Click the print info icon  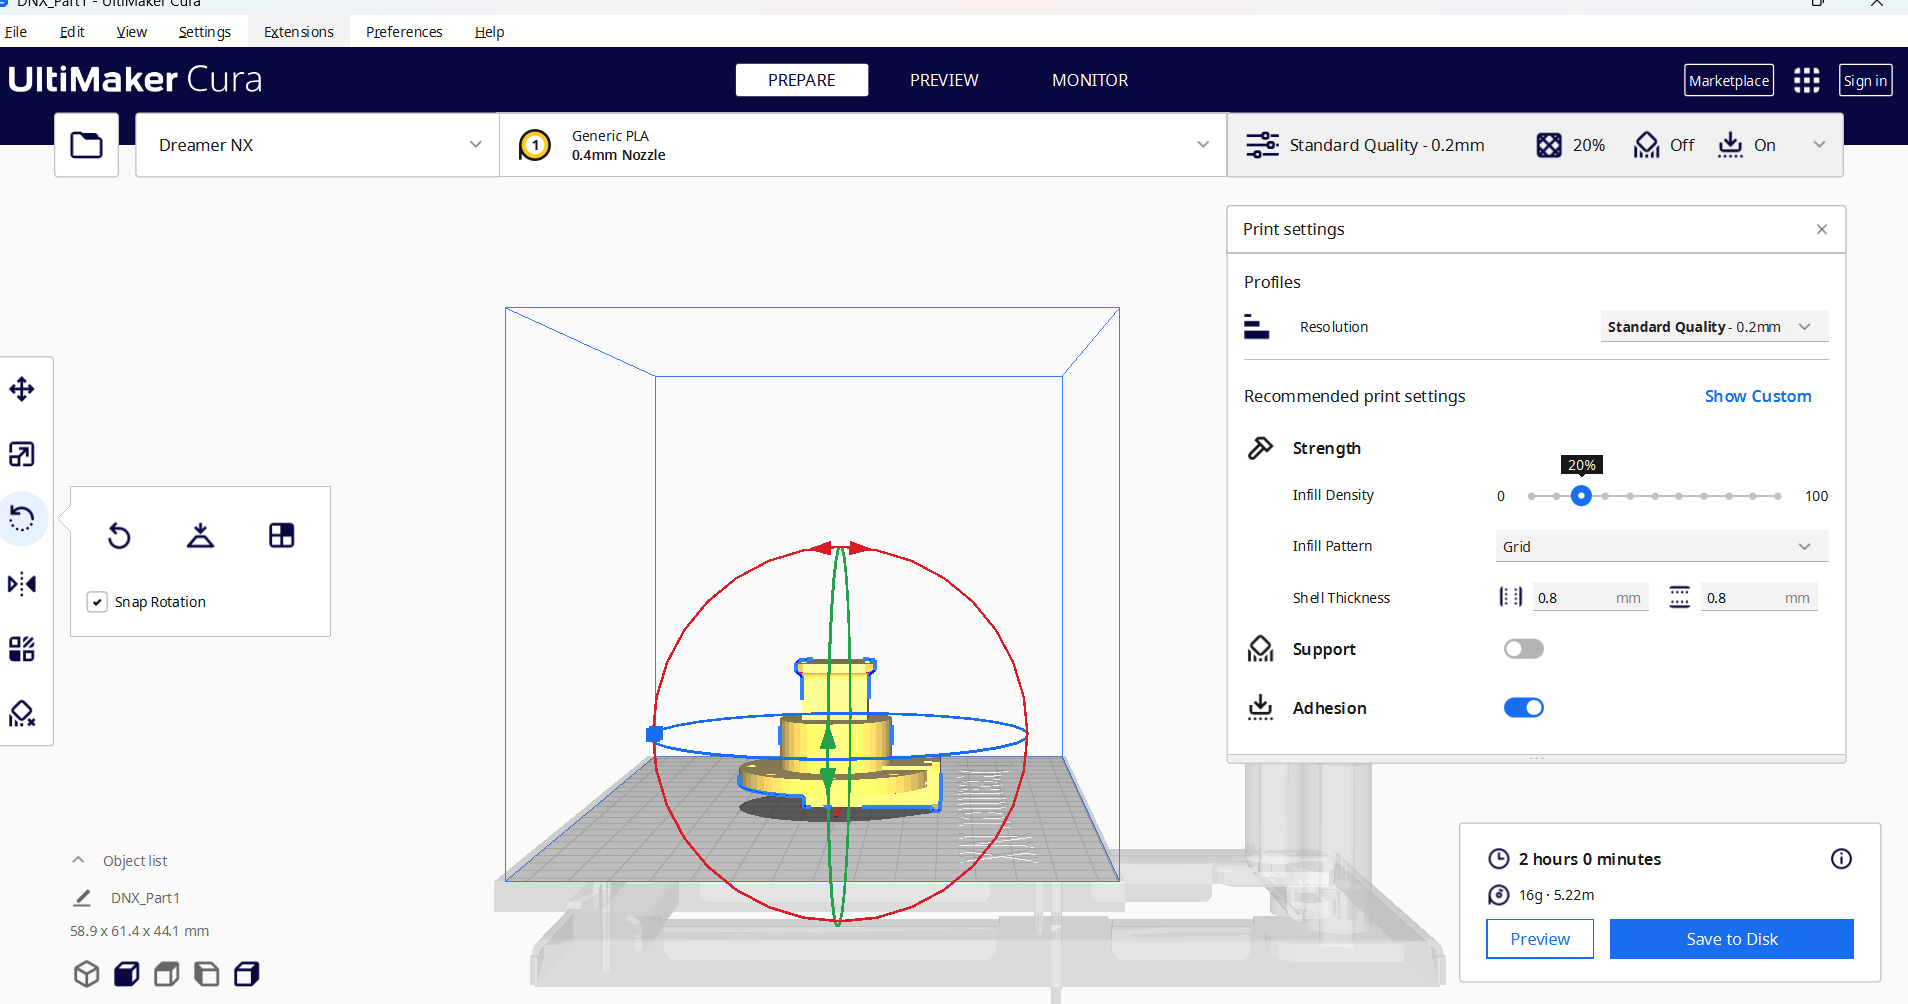point(1841,859)
